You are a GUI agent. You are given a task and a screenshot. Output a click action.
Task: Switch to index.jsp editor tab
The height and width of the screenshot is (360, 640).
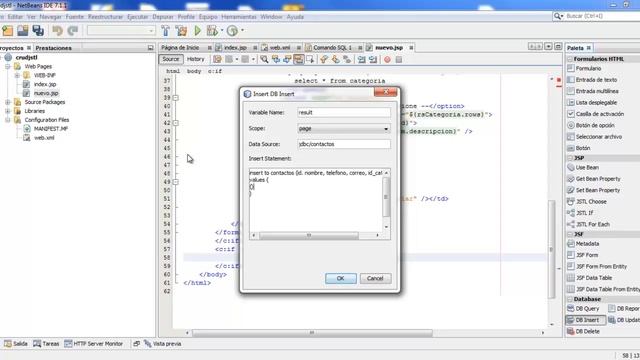point(236,48)
